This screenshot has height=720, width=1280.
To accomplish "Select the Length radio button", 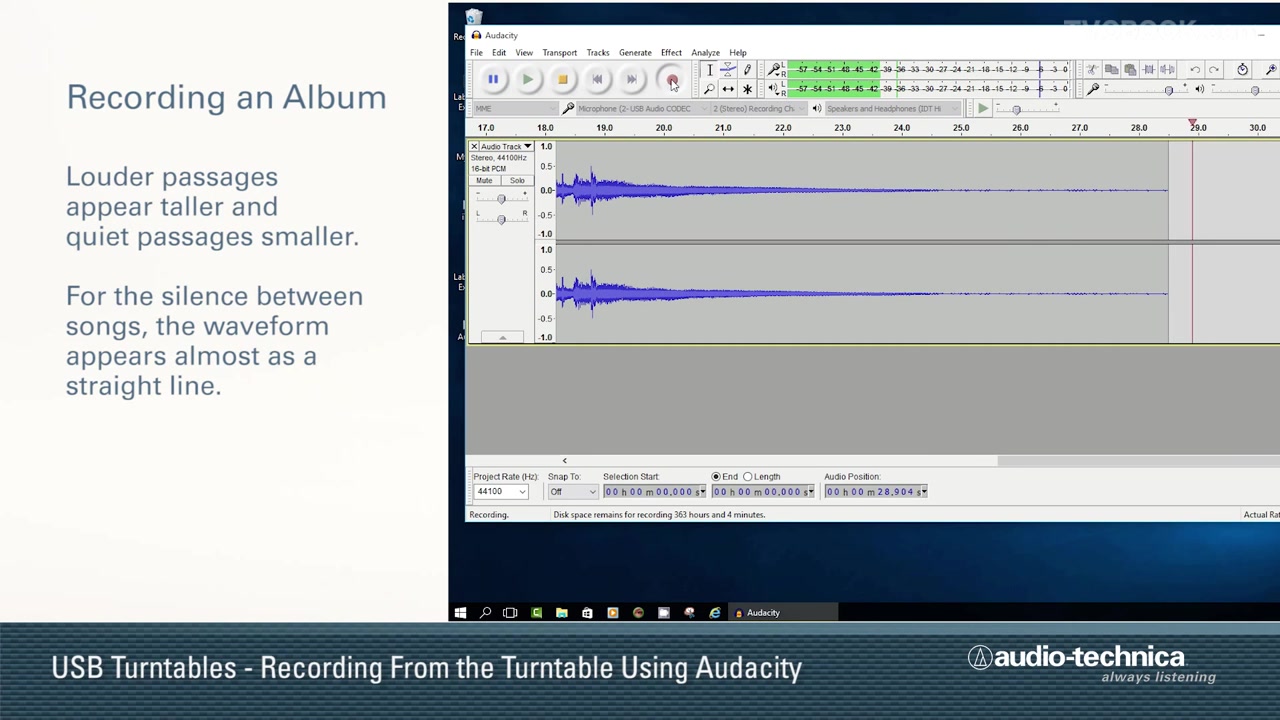I will [x=748, y=477].
